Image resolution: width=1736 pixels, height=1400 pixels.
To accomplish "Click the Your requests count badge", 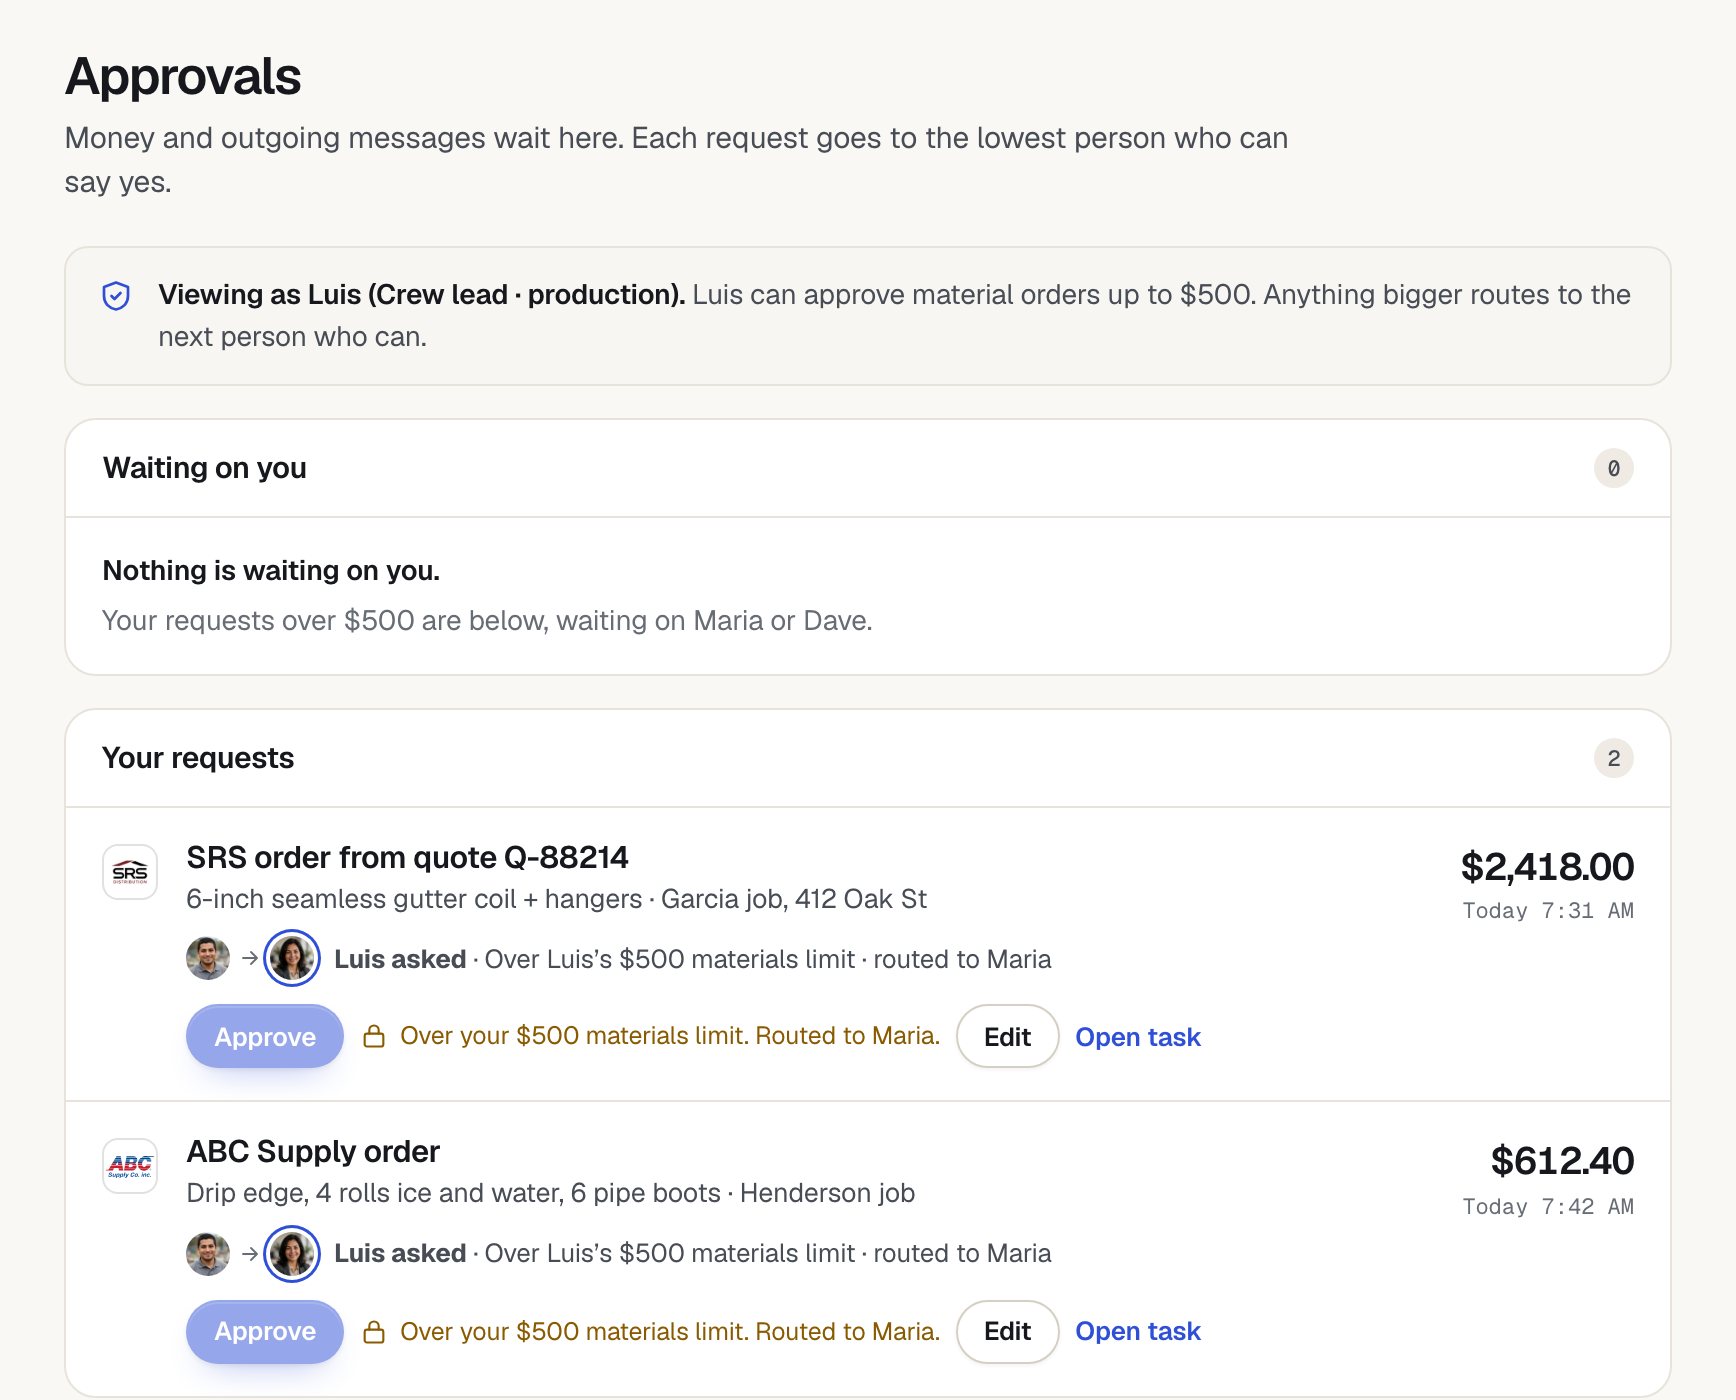I will [1613, 758].
